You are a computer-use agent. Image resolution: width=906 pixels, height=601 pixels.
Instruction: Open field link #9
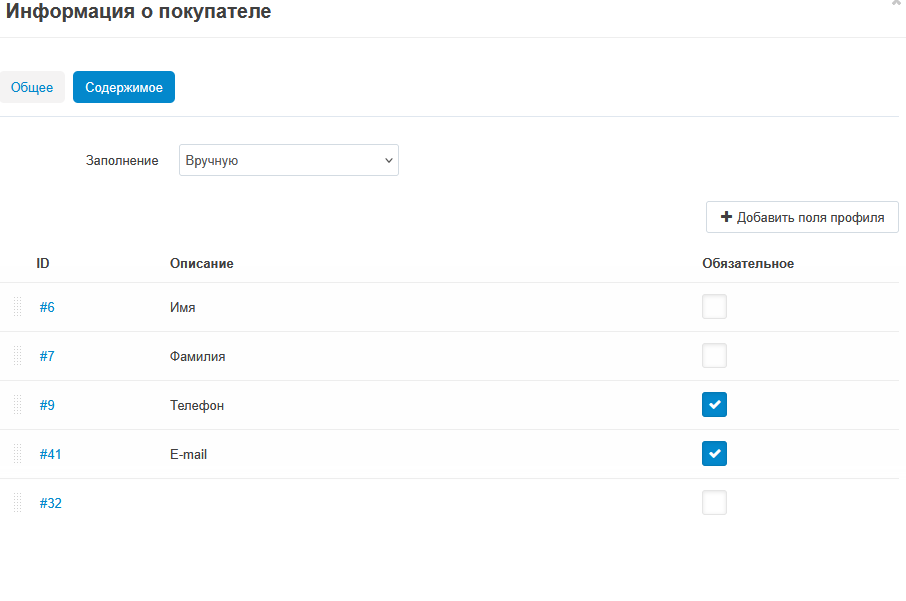coord(47,405)
